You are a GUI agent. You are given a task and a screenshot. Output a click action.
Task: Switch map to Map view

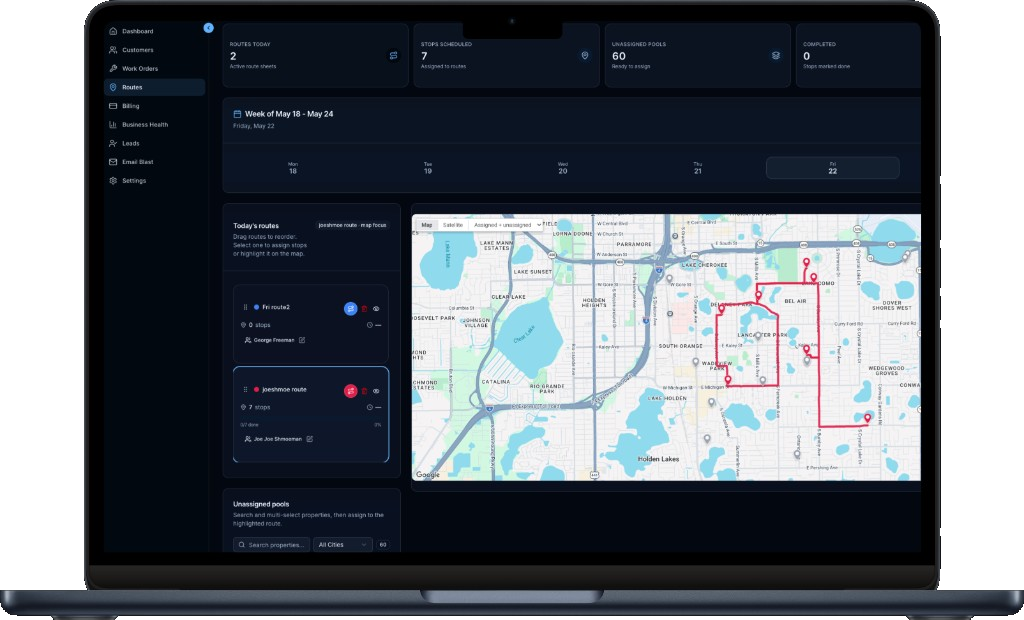(426, 225)
